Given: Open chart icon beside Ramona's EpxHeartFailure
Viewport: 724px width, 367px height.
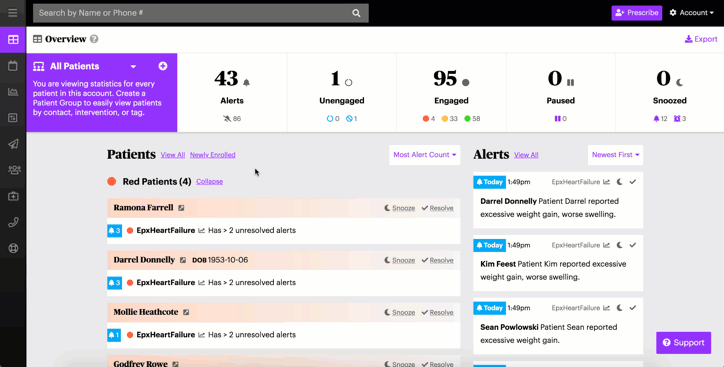Looking at the screenshot, I should point(201,230).
